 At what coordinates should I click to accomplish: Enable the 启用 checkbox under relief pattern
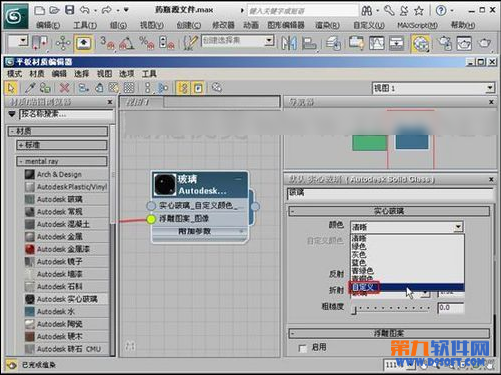(303, 349)
